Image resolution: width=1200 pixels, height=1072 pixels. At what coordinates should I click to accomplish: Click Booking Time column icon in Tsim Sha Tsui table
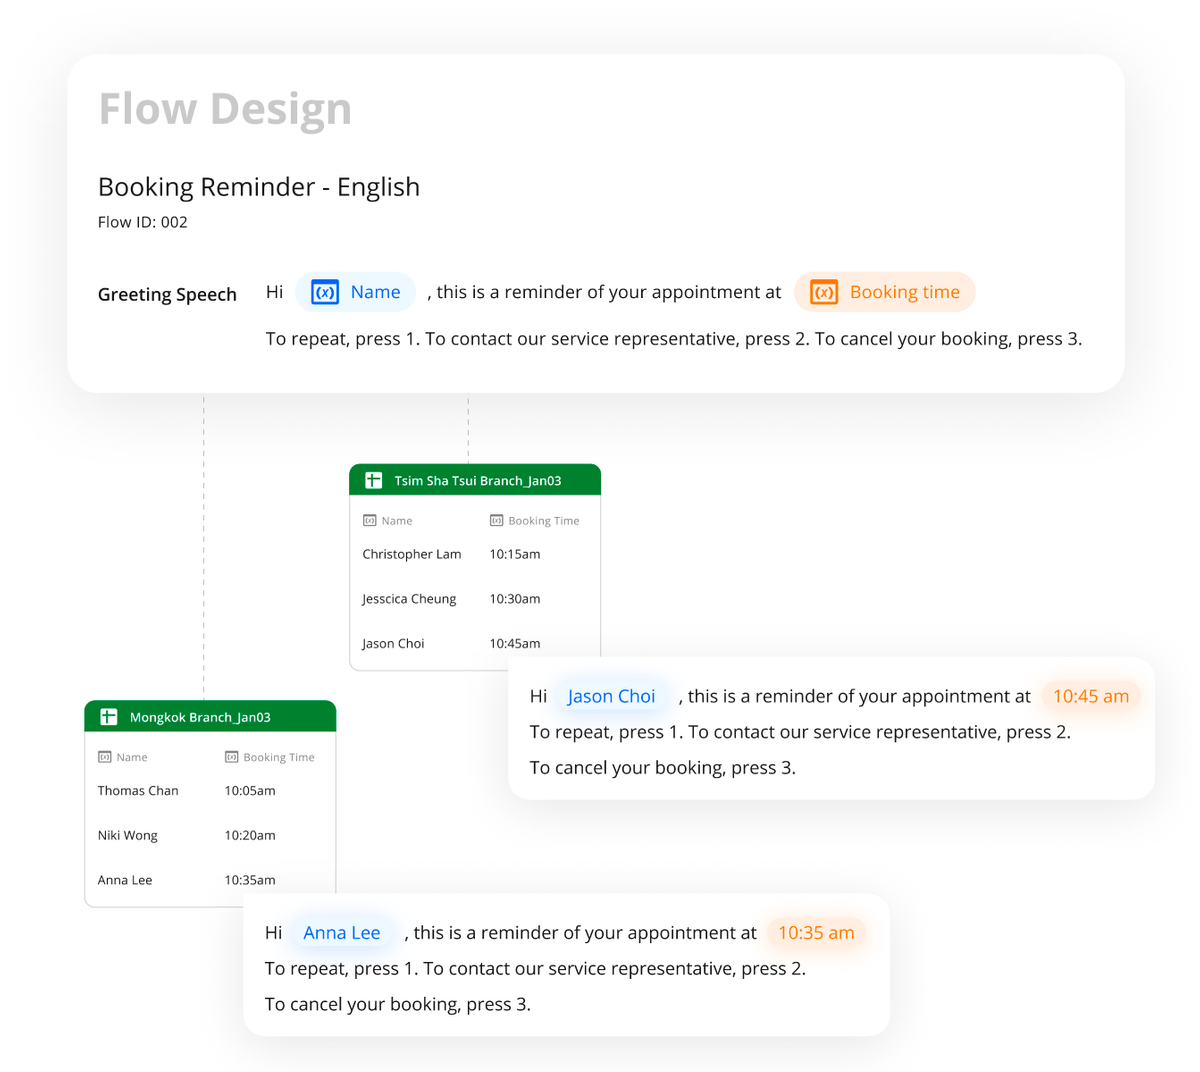click(x=496, y=521)
